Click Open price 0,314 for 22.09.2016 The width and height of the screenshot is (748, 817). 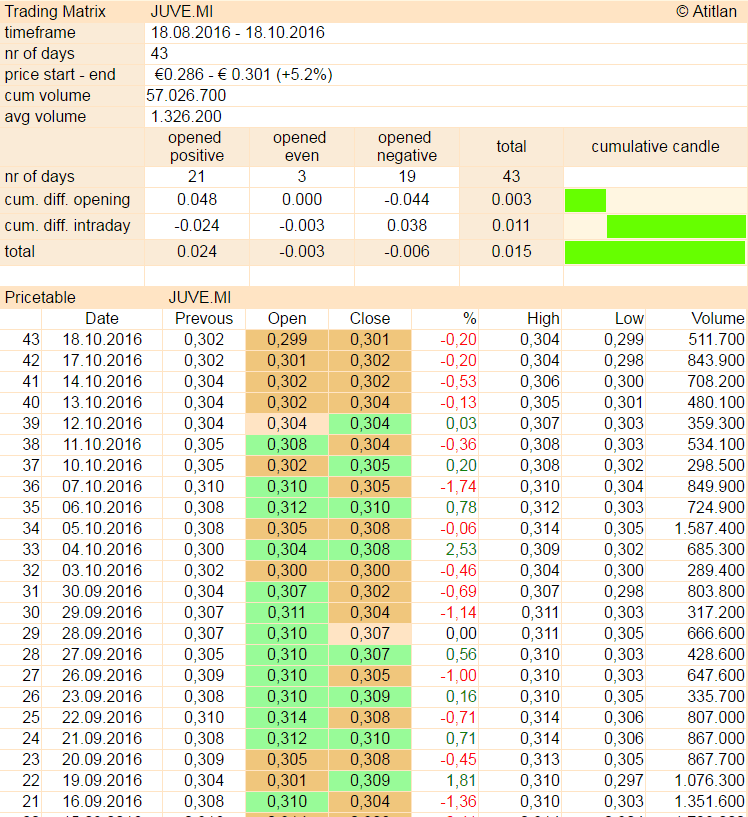[287, 717]
